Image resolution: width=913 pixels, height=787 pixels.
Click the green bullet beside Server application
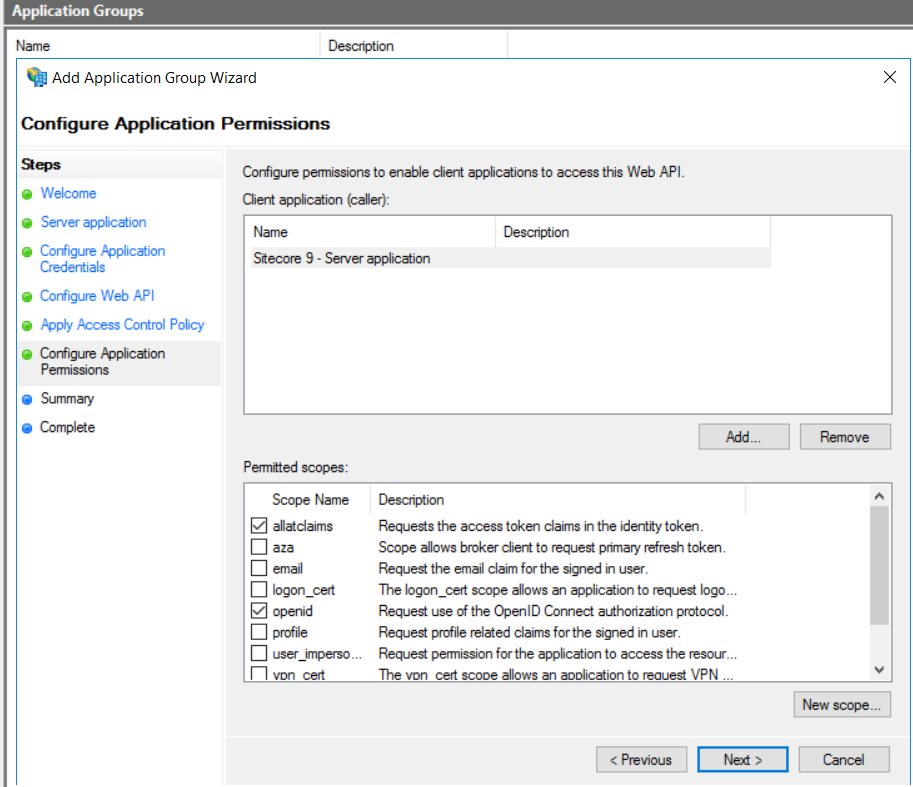(x=27, y=223)
